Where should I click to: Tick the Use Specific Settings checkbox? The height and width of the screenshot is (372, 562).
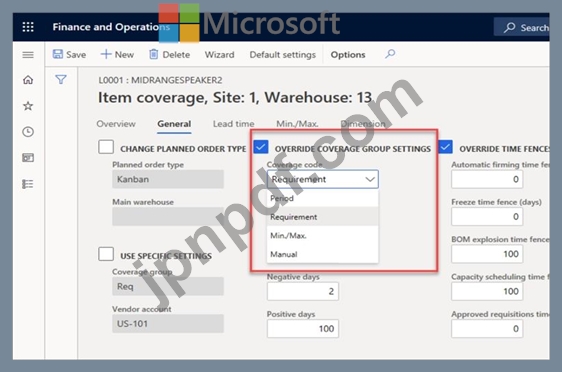[x=106, y=254]
